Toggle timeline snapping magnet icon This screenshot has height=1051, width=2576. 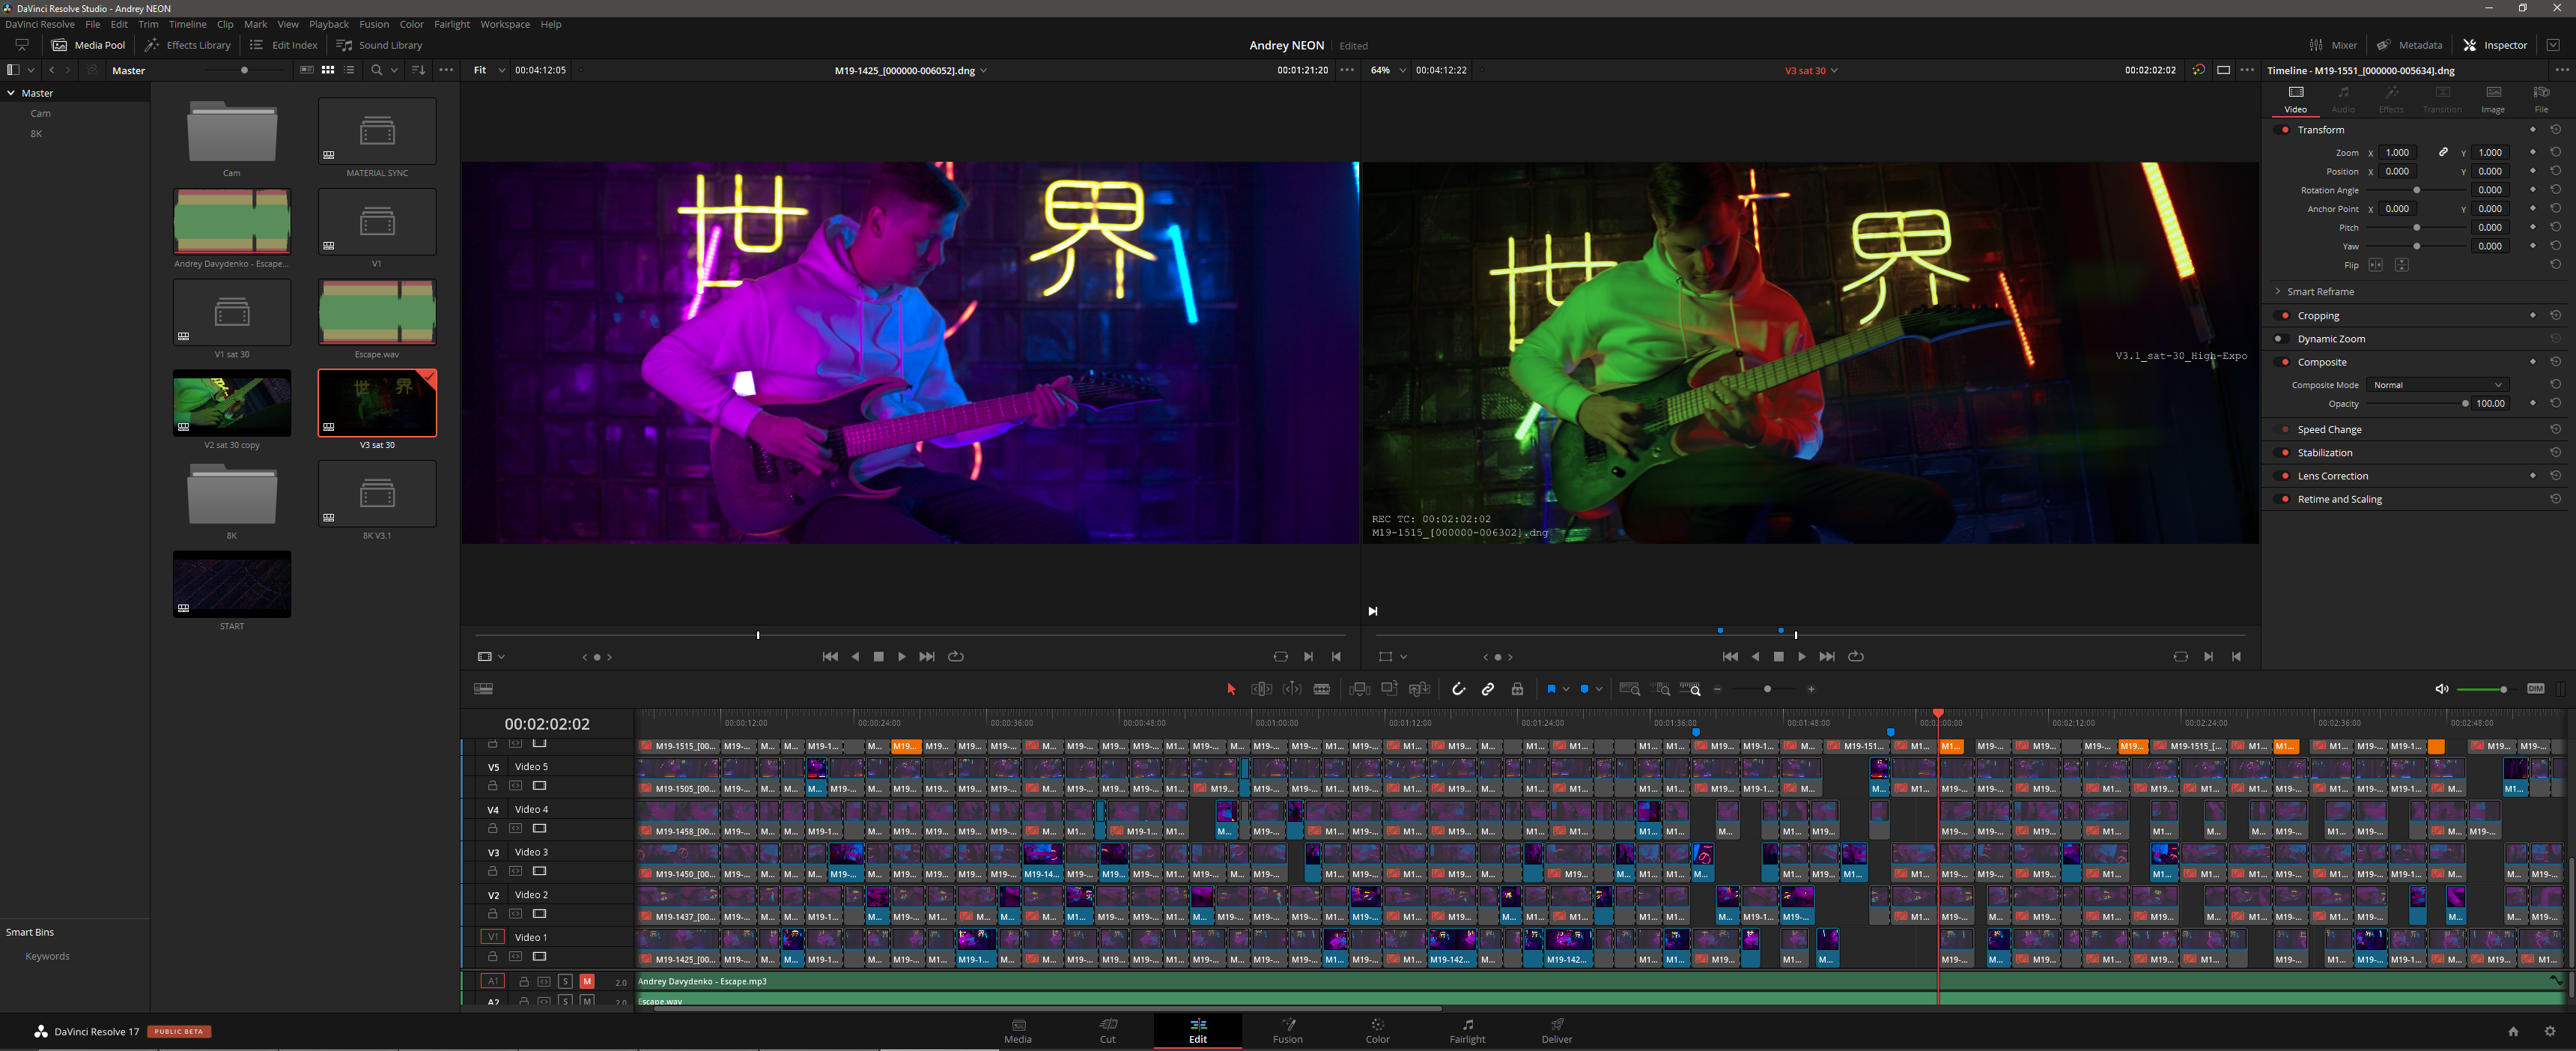(x=1458, y=689)
